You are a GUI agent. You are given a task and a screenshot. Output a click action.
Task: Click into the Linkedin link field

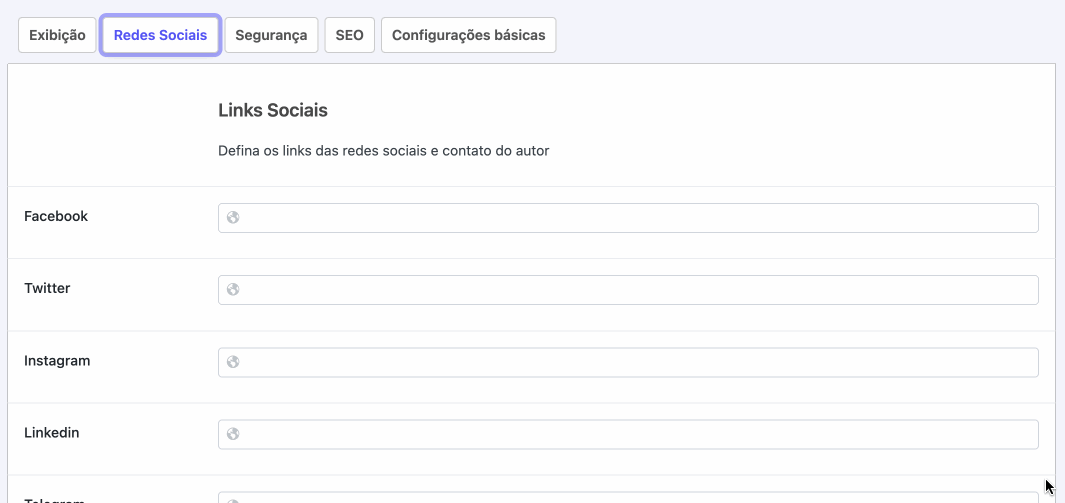(x=628, y=434)
